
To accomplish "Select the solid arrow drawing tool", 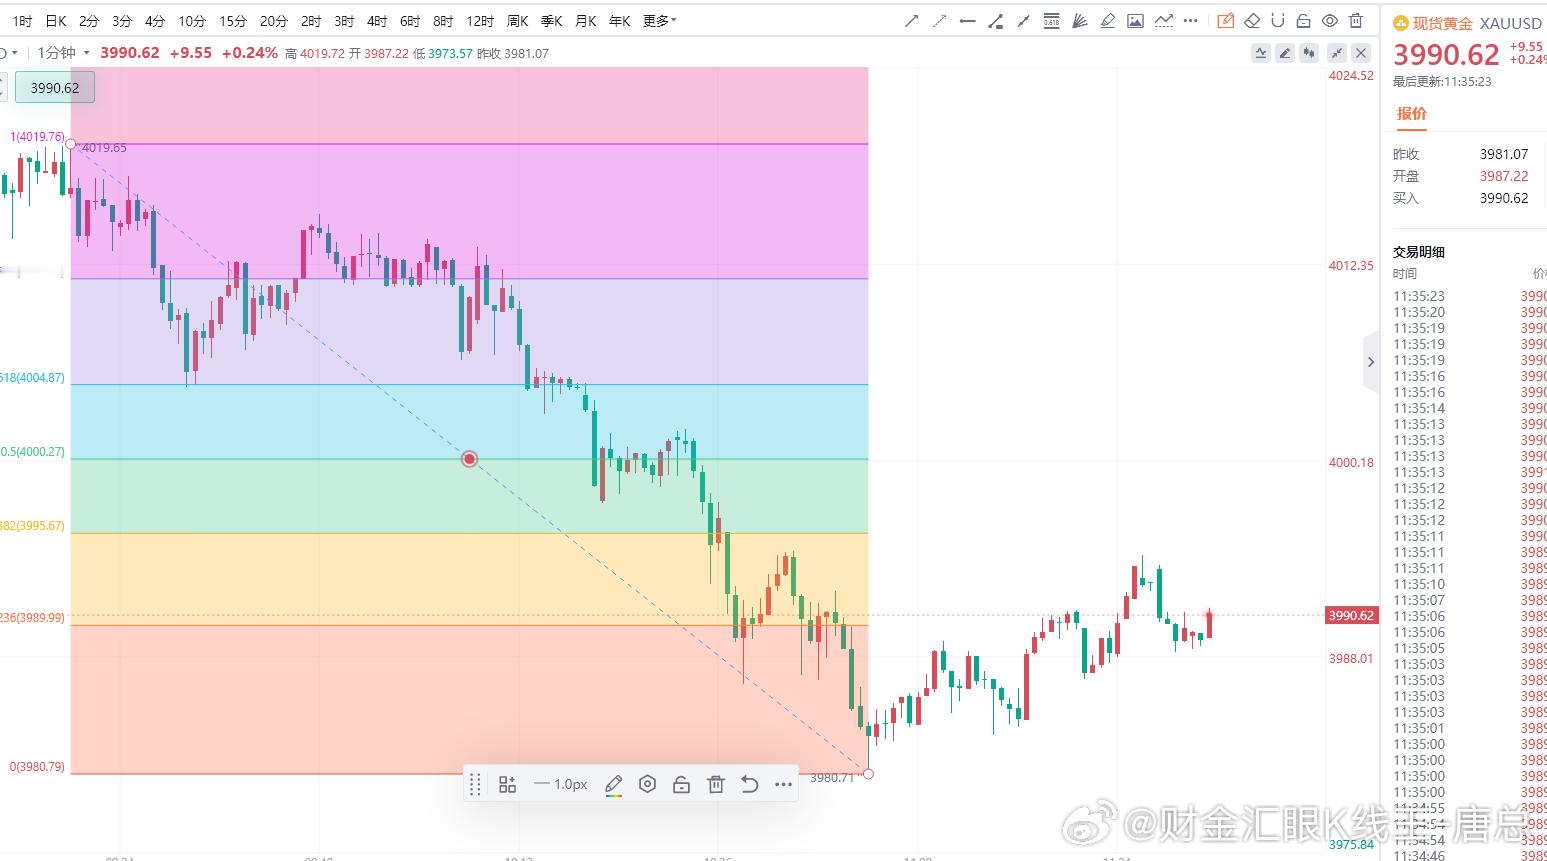I will pyautogui.click(x=911, y=21).
